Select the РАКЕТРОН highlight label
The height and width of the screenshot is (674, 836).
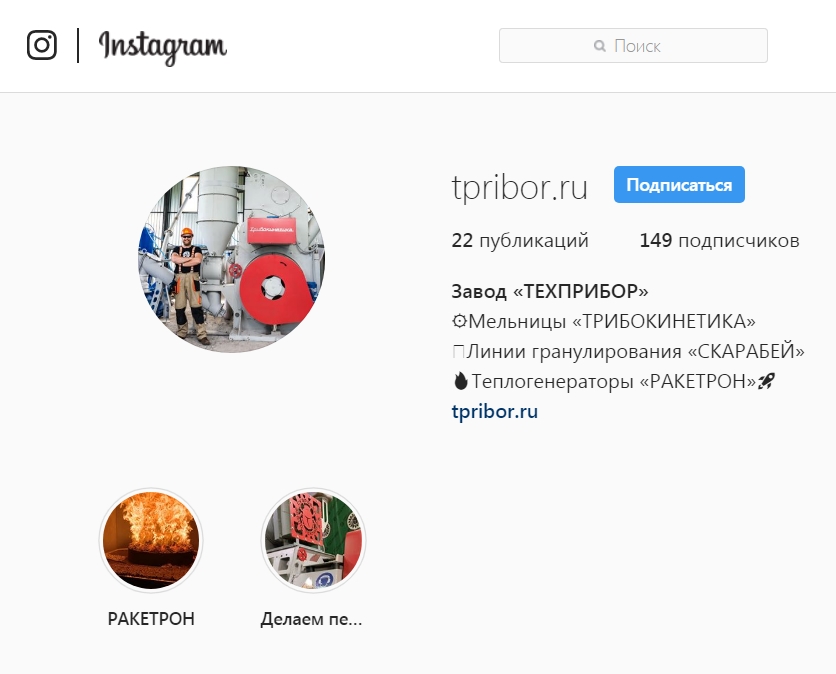[151, 619]
